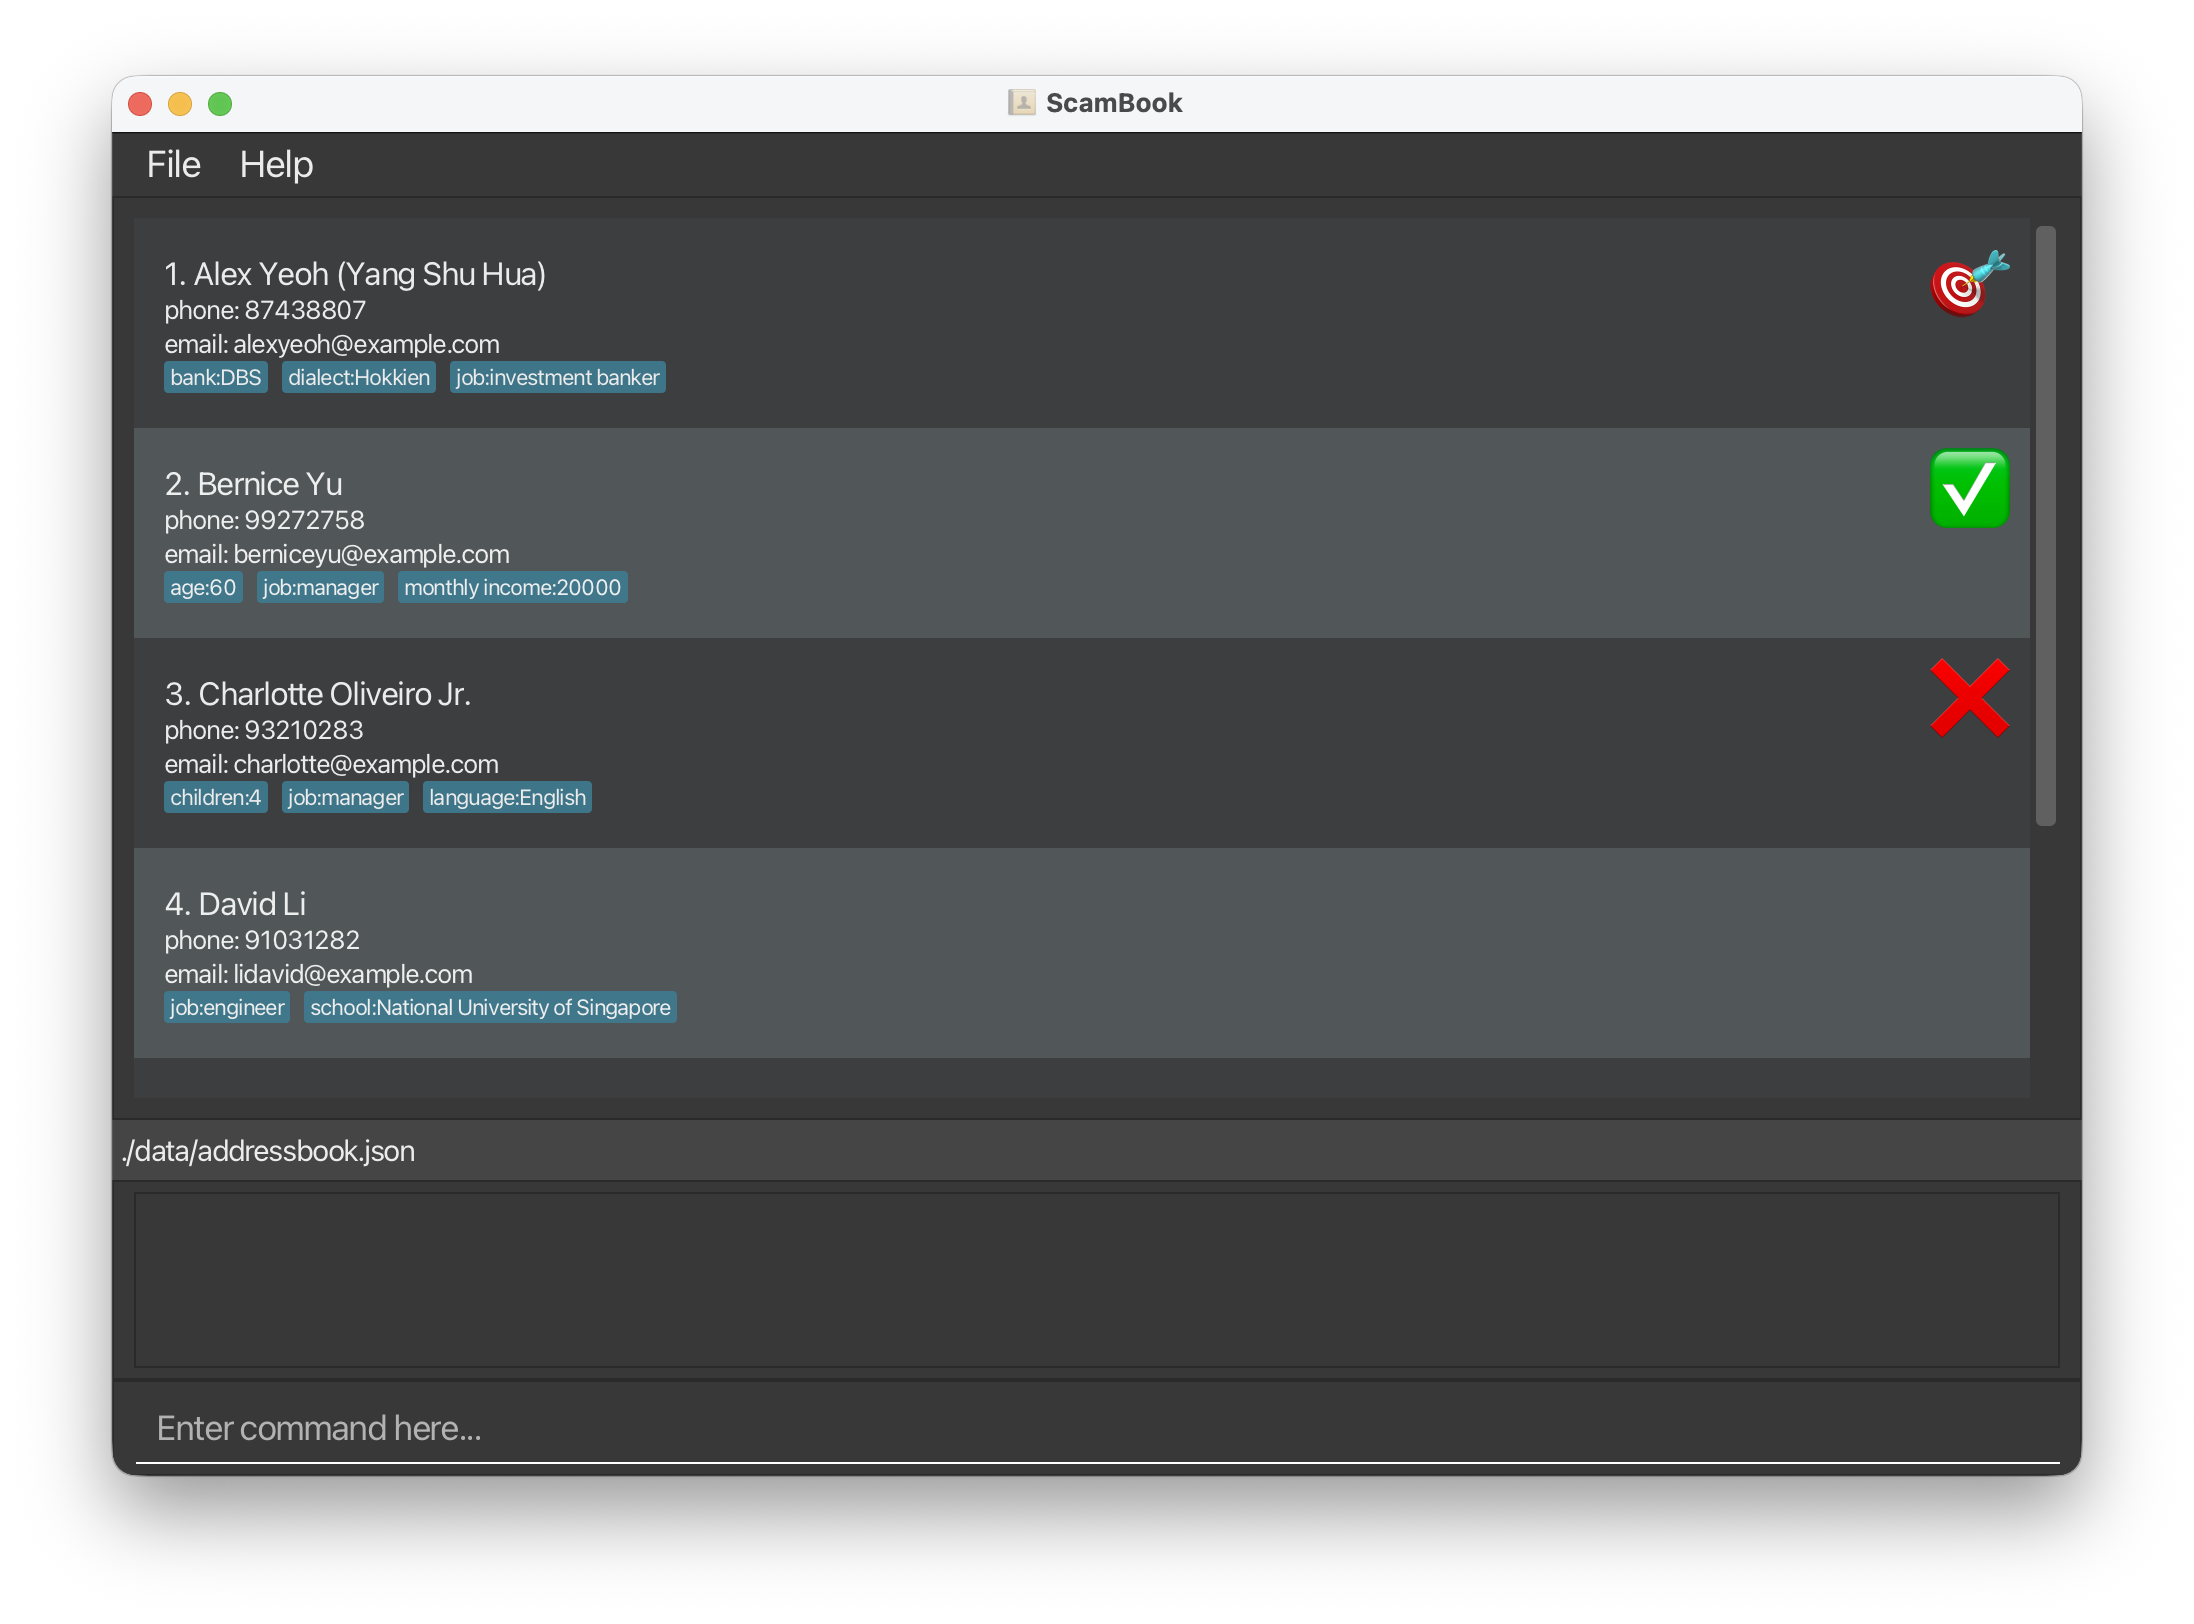Click the green fullscreen window button
The image size is (2194, 1624).
[220, 104]
